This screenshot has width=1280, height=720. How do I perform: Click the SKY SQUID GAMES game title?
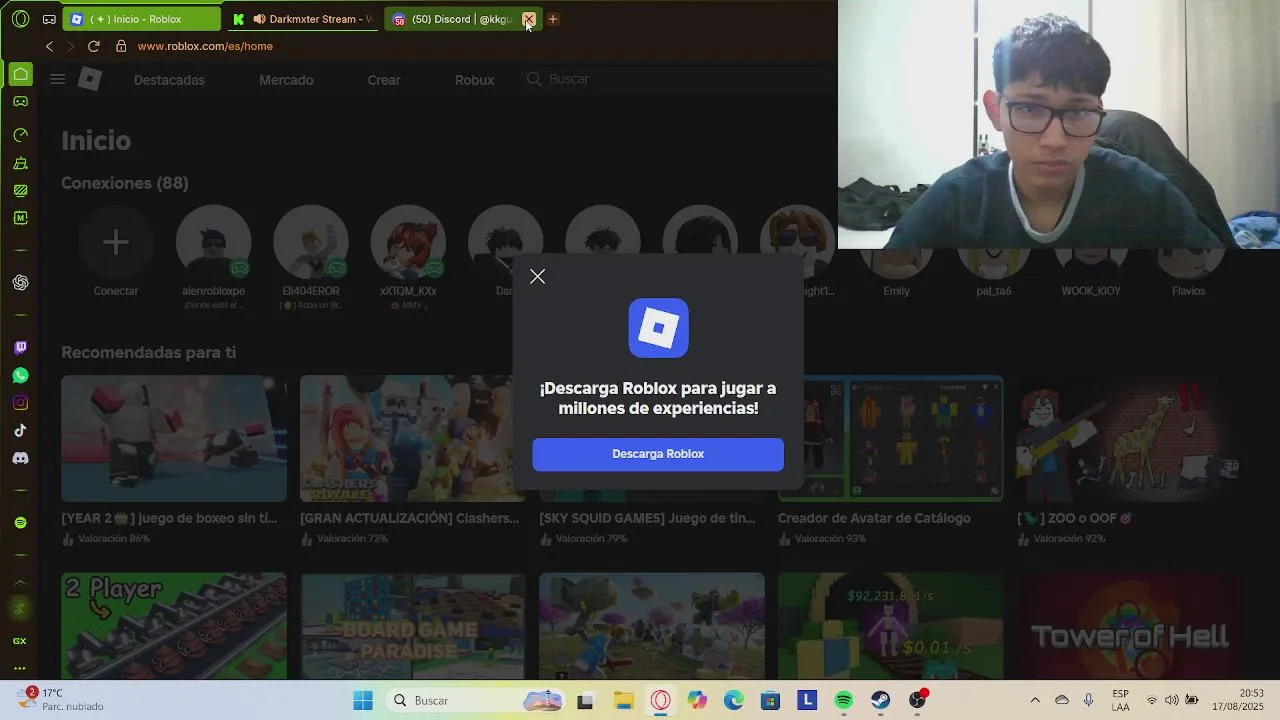coord(647,518)
